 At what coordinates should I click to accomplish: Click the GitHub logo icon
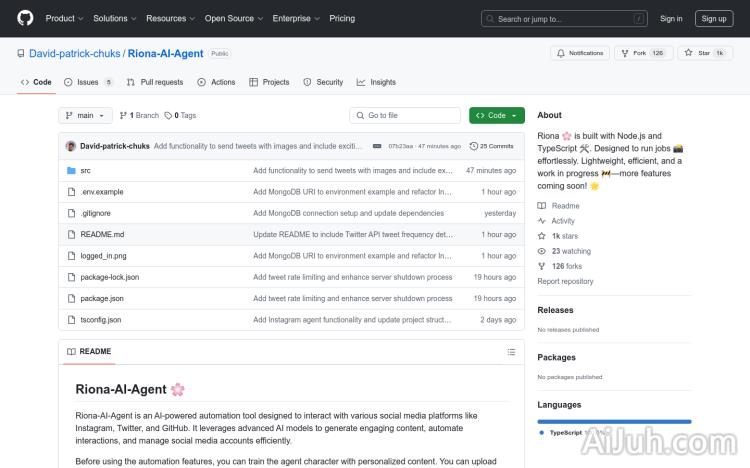[25, 18]
